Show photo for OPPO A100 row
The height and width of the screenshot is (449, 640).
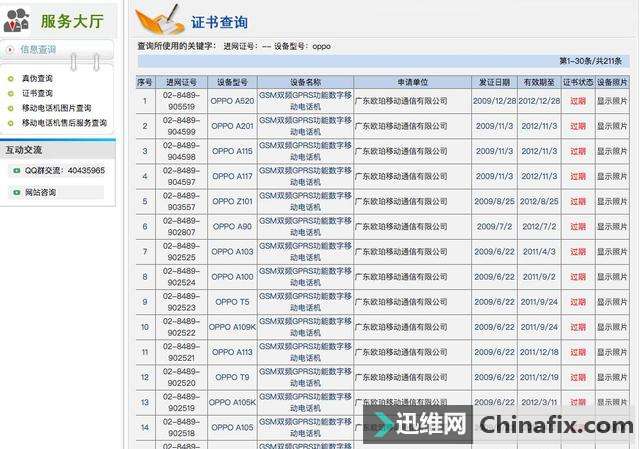click(612, 277)
